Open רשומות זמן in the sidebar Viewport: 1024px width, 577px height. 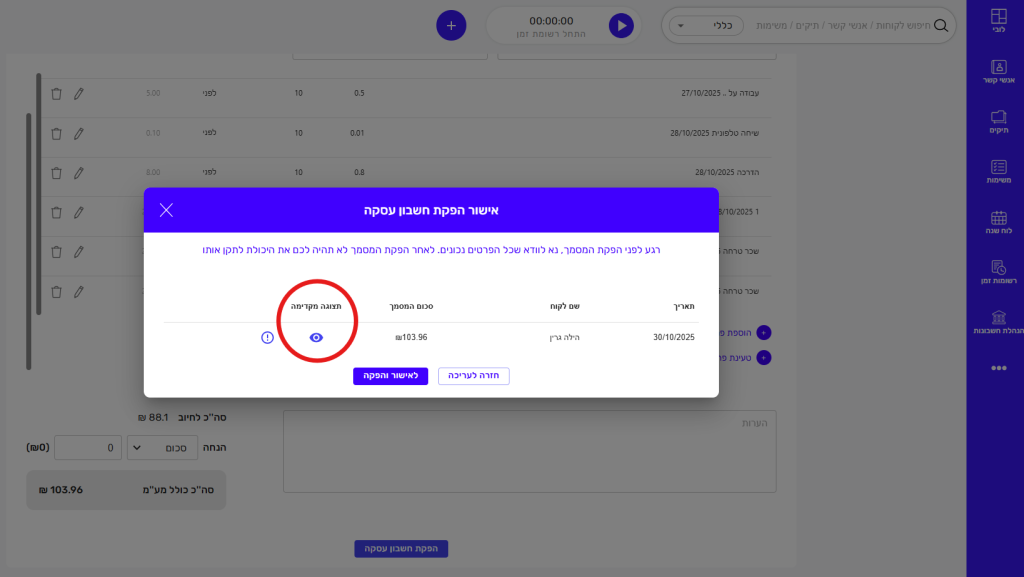coord(998,272)
